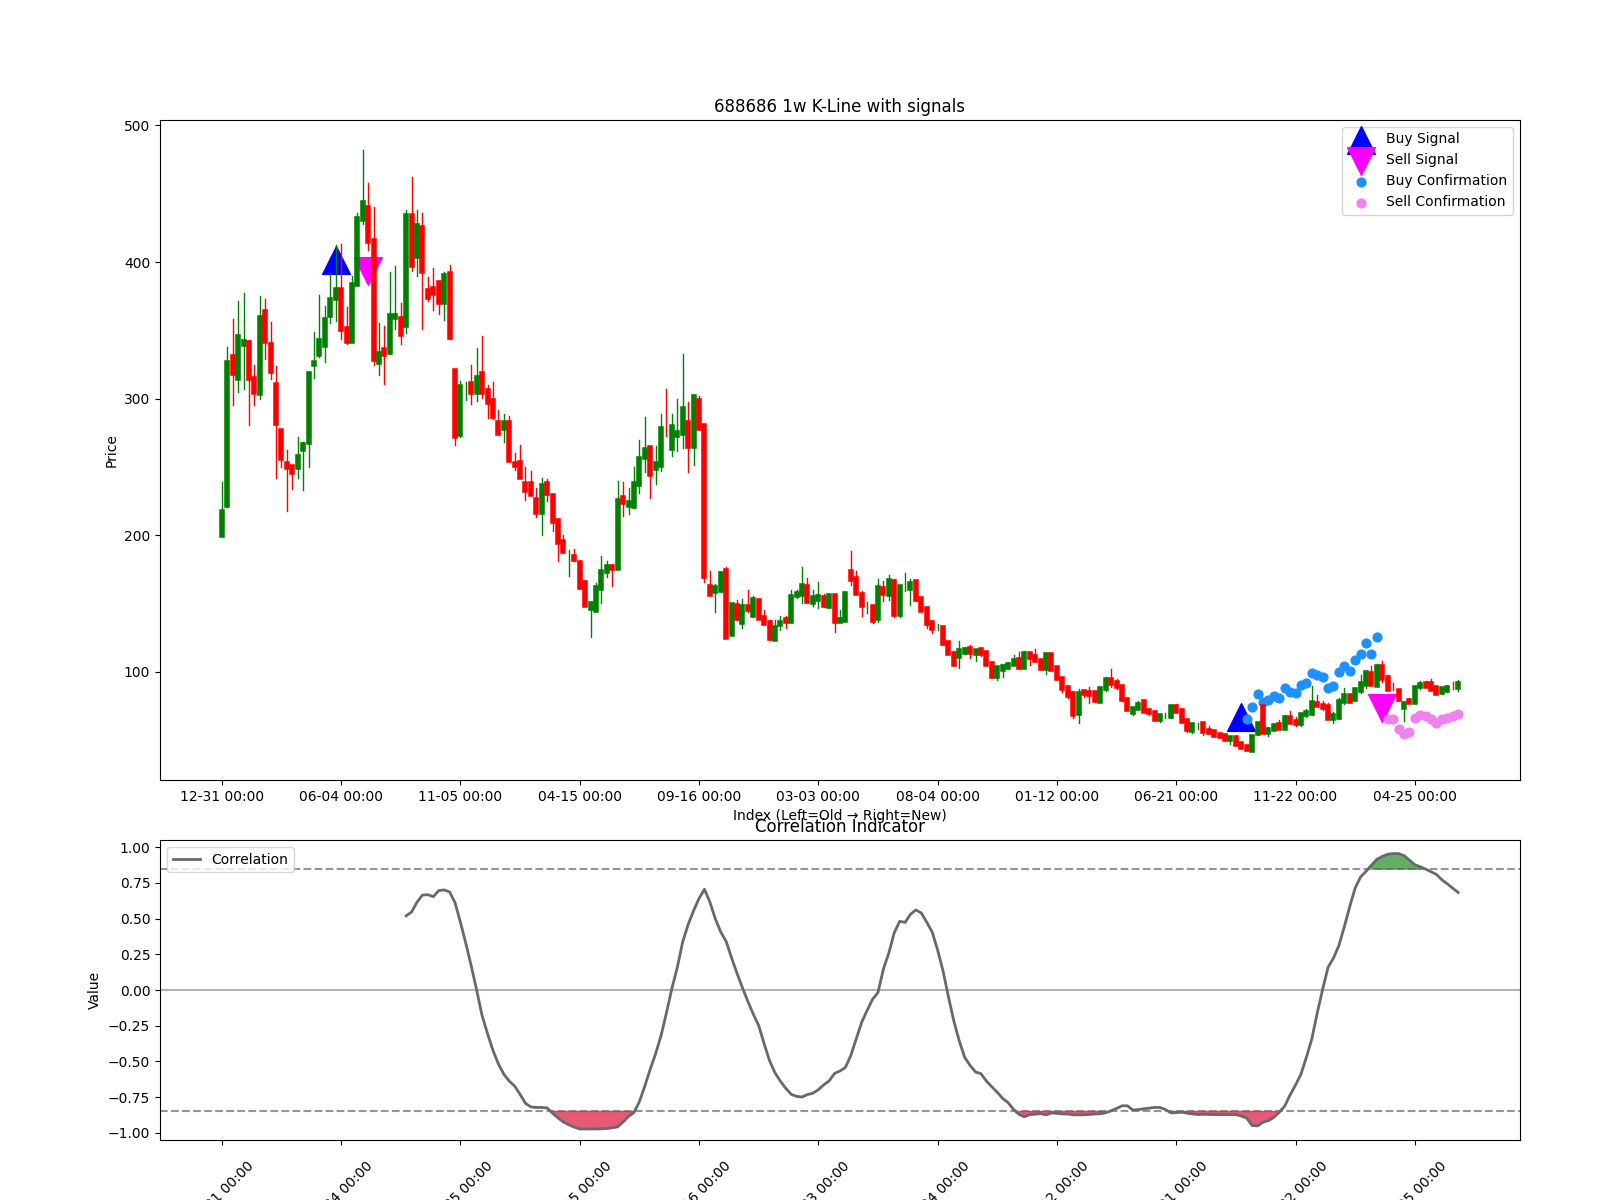1600x1200 pixels.
Task: Click the '04-25 00:00' date tick label
Action: click(1415, 796)
